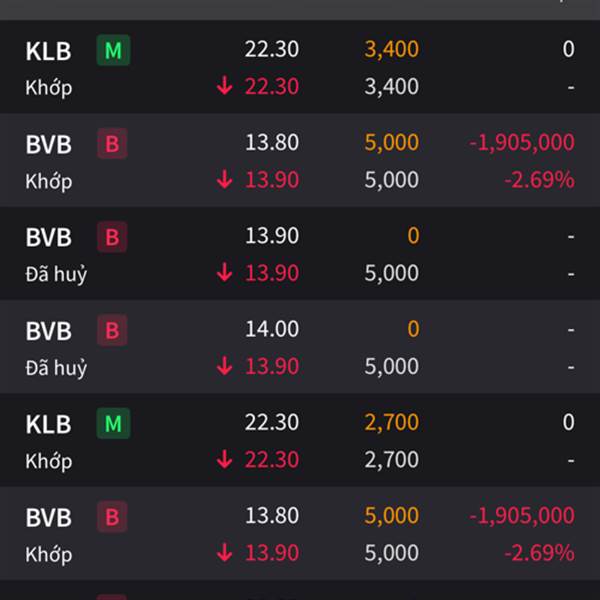Open the KLB order with 2,700 matched

pyautogui.click(x=300, y=440)
